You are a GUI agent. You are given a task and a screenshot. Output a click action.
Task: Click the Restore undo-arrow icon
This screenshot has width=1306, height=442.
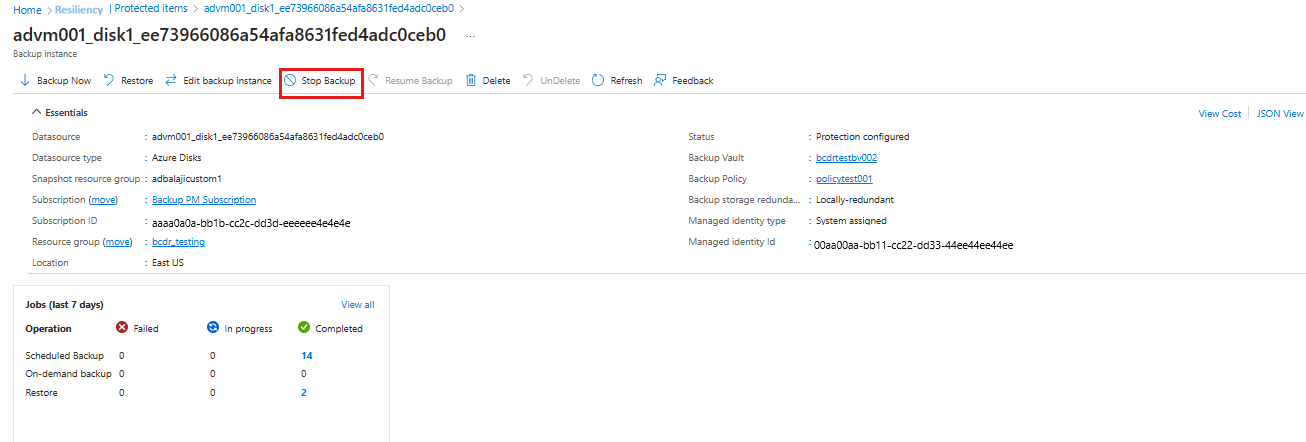click(x=108, y=81)
